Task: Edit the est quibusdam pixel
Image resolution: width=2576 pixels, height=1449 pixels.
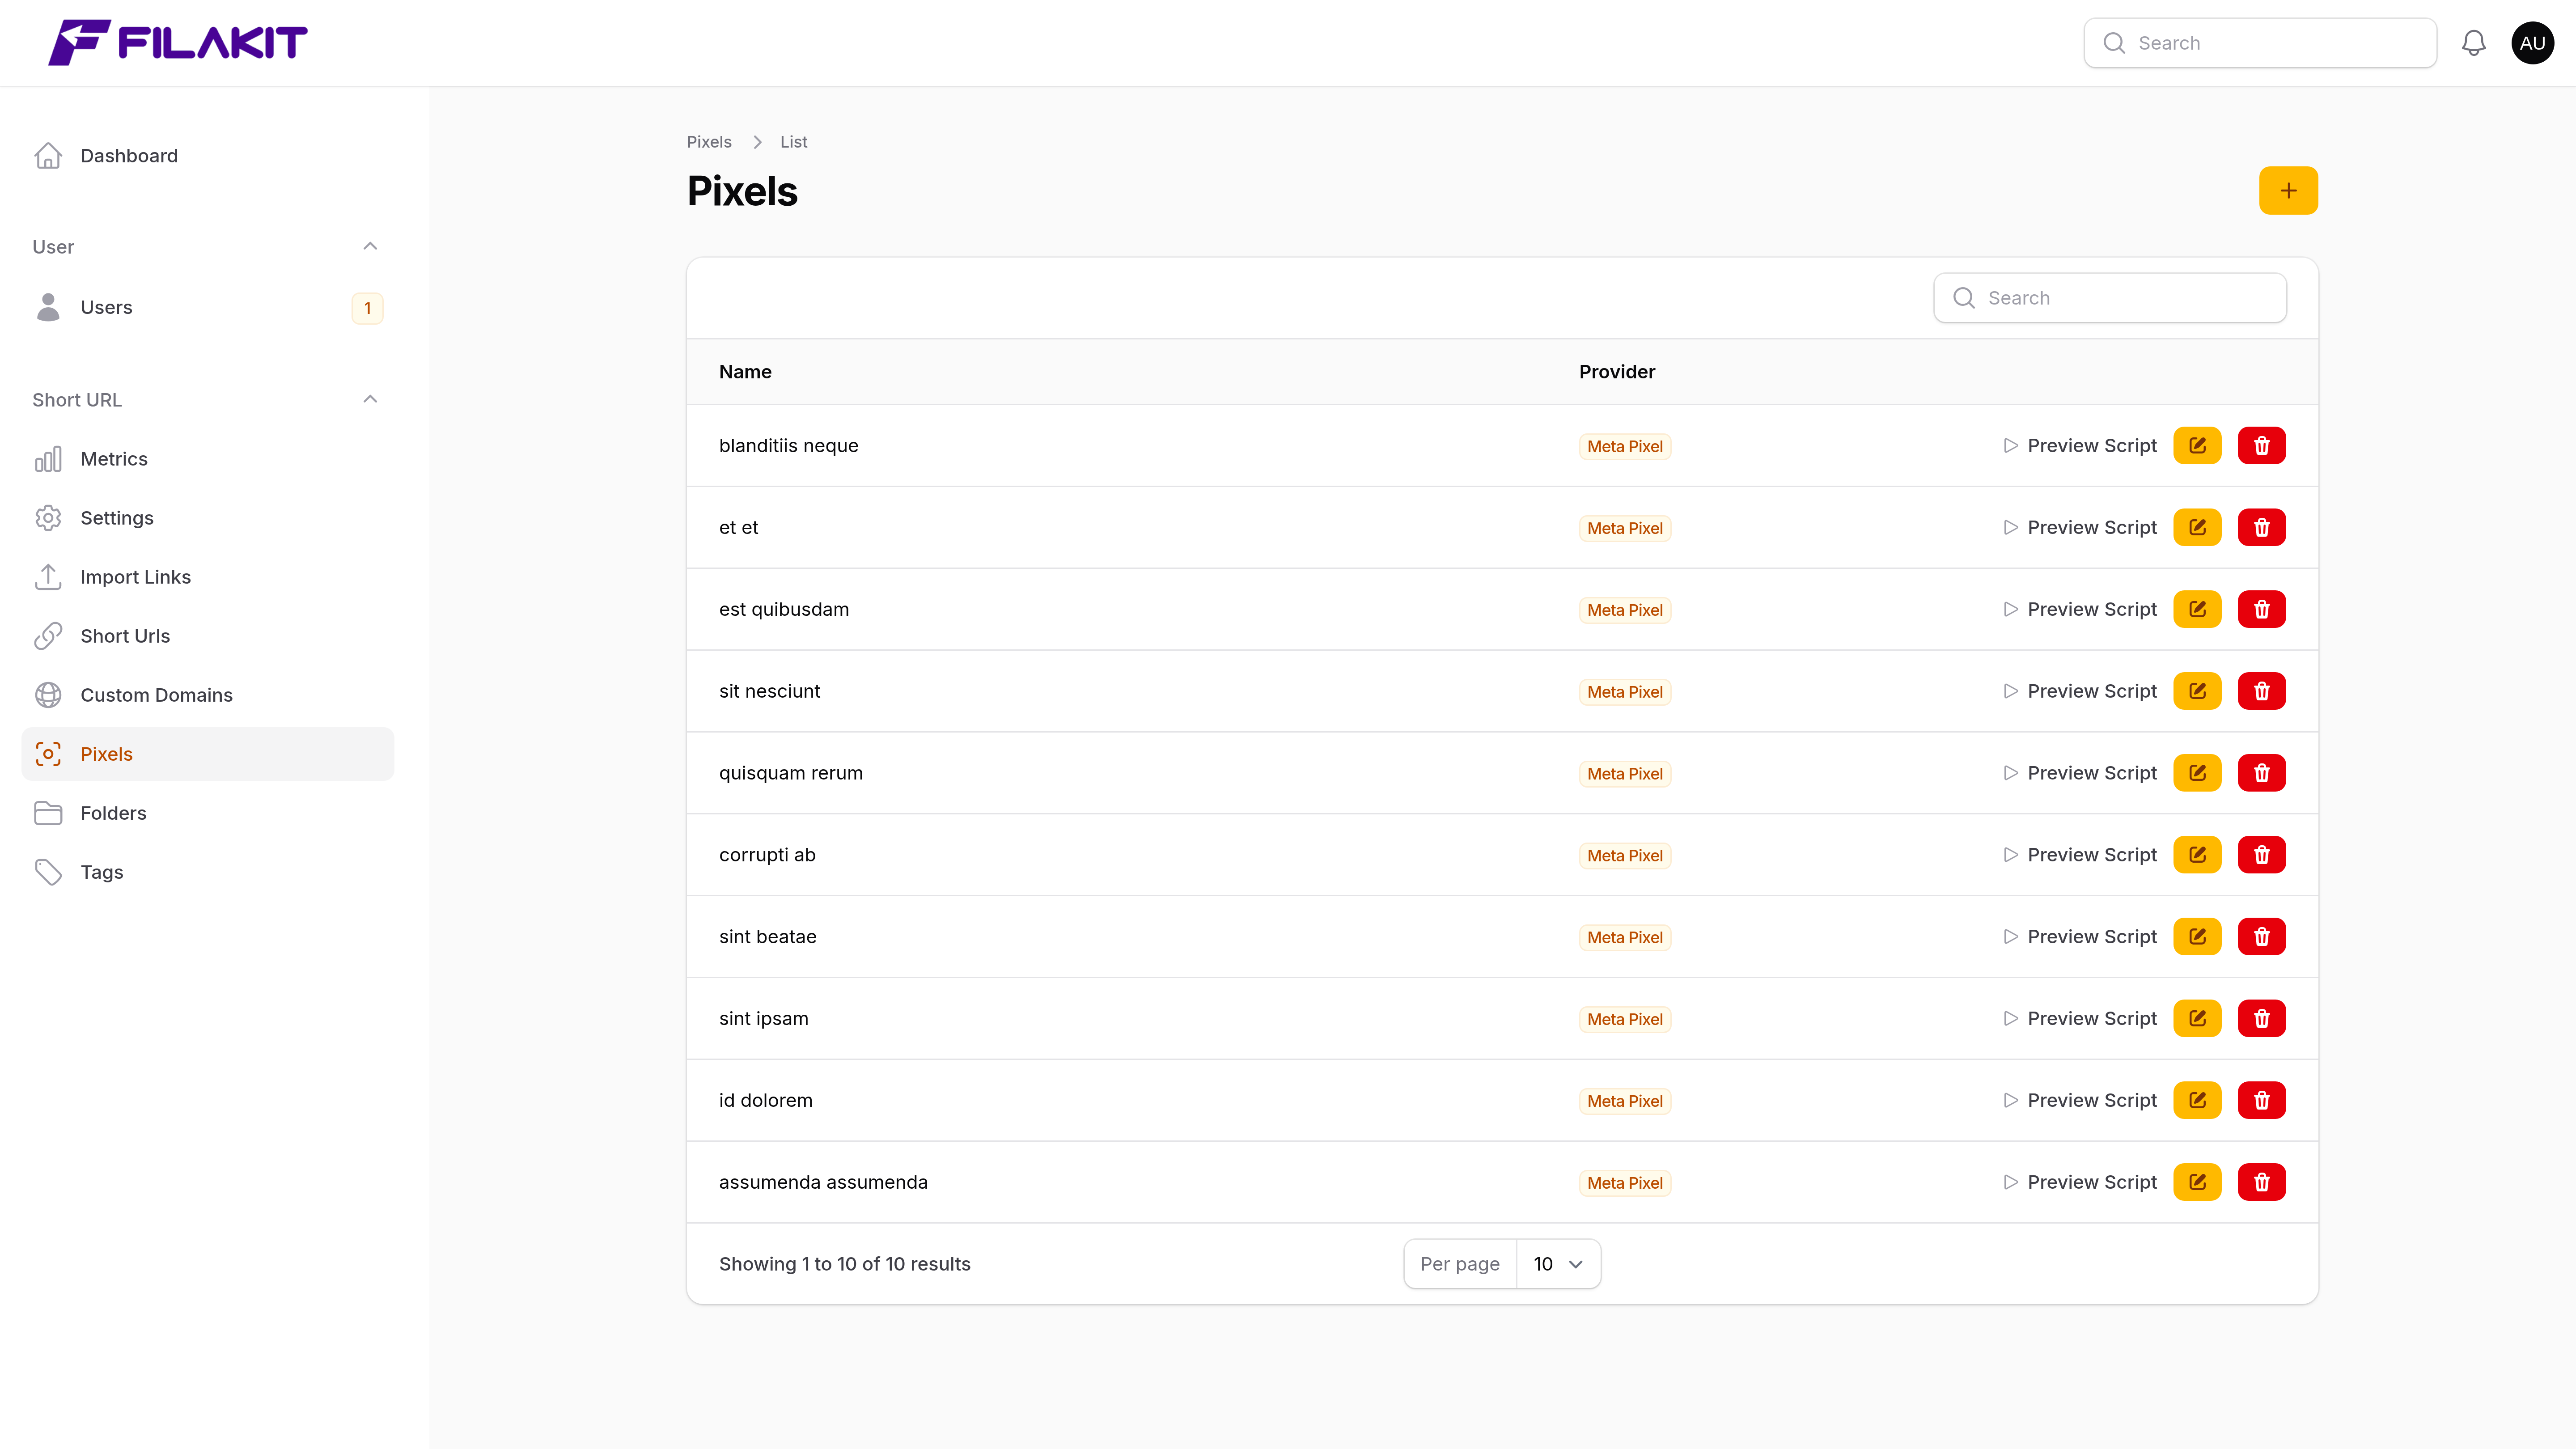Action: pos(2197,610)
